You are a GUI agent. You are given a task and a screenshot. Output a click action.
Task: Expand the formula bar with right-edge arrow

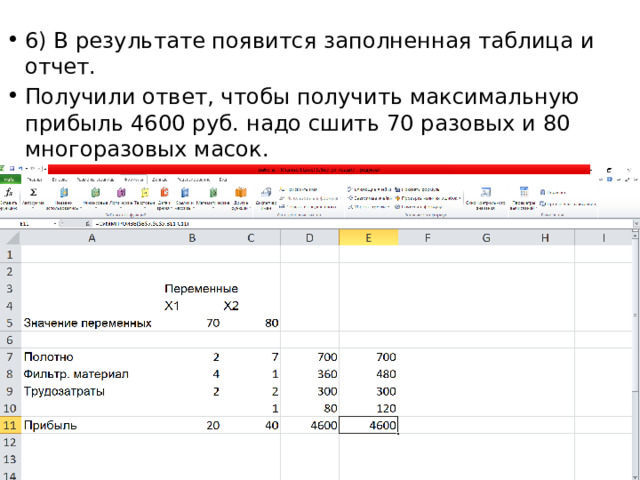(x=636, y=224)
